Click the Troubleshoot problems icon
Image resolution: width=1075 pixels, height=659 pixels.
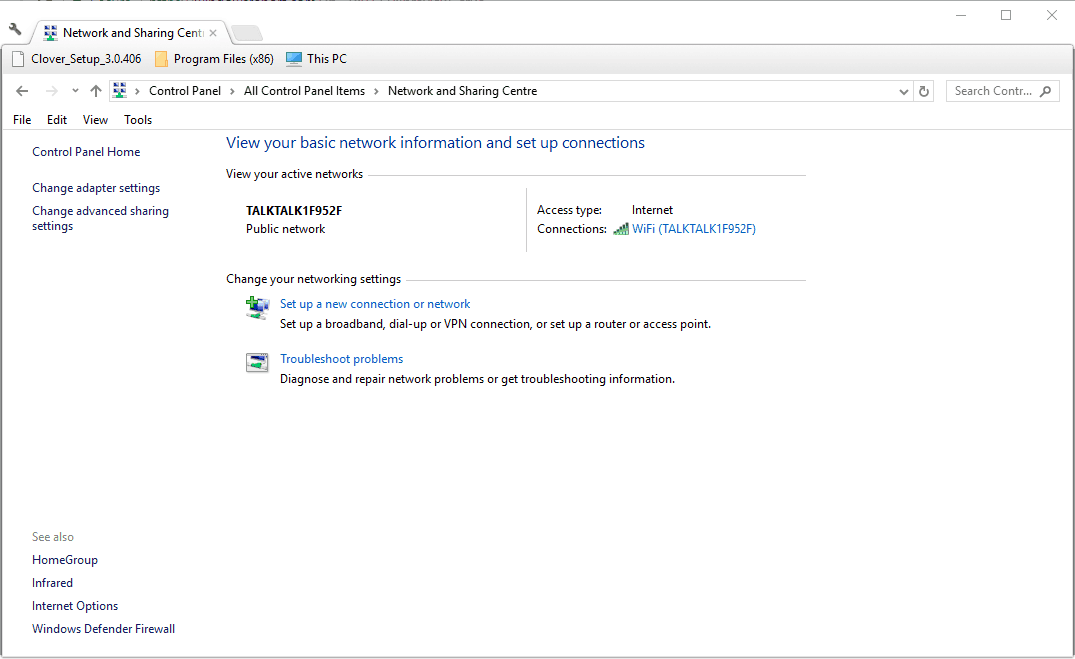tap(257, 362)
